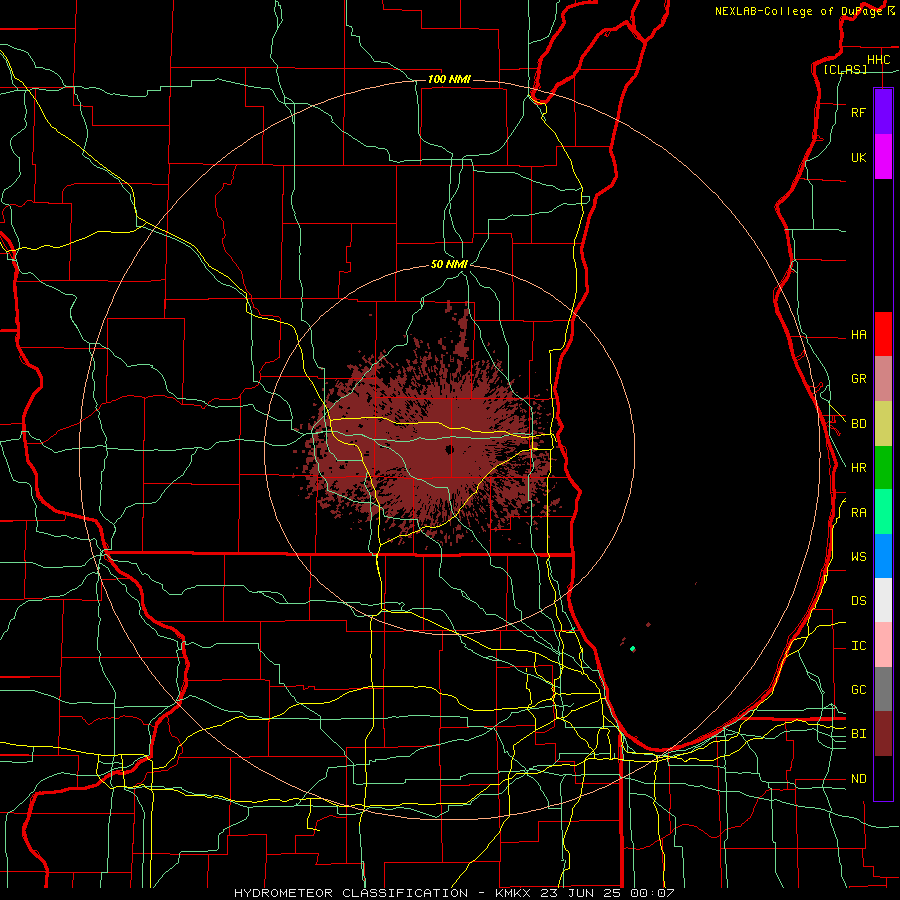900x900 pixels.
Task: Click the GR legend label
Action: 858,379
